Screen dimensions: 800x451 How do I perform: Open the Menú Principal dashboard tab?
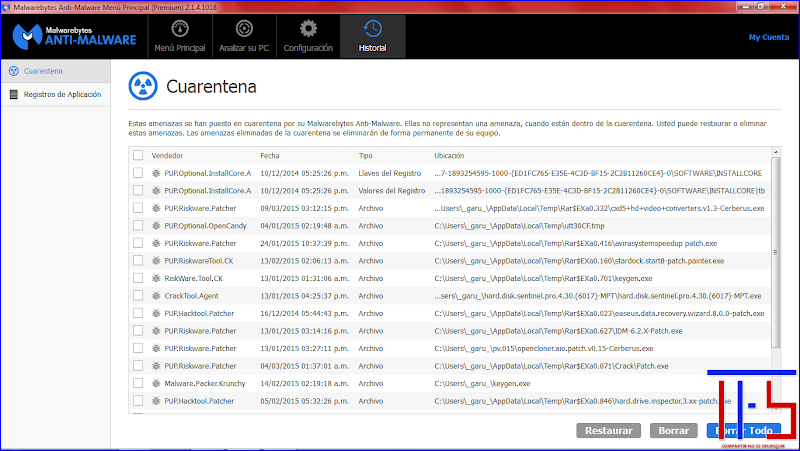point(180,36)
